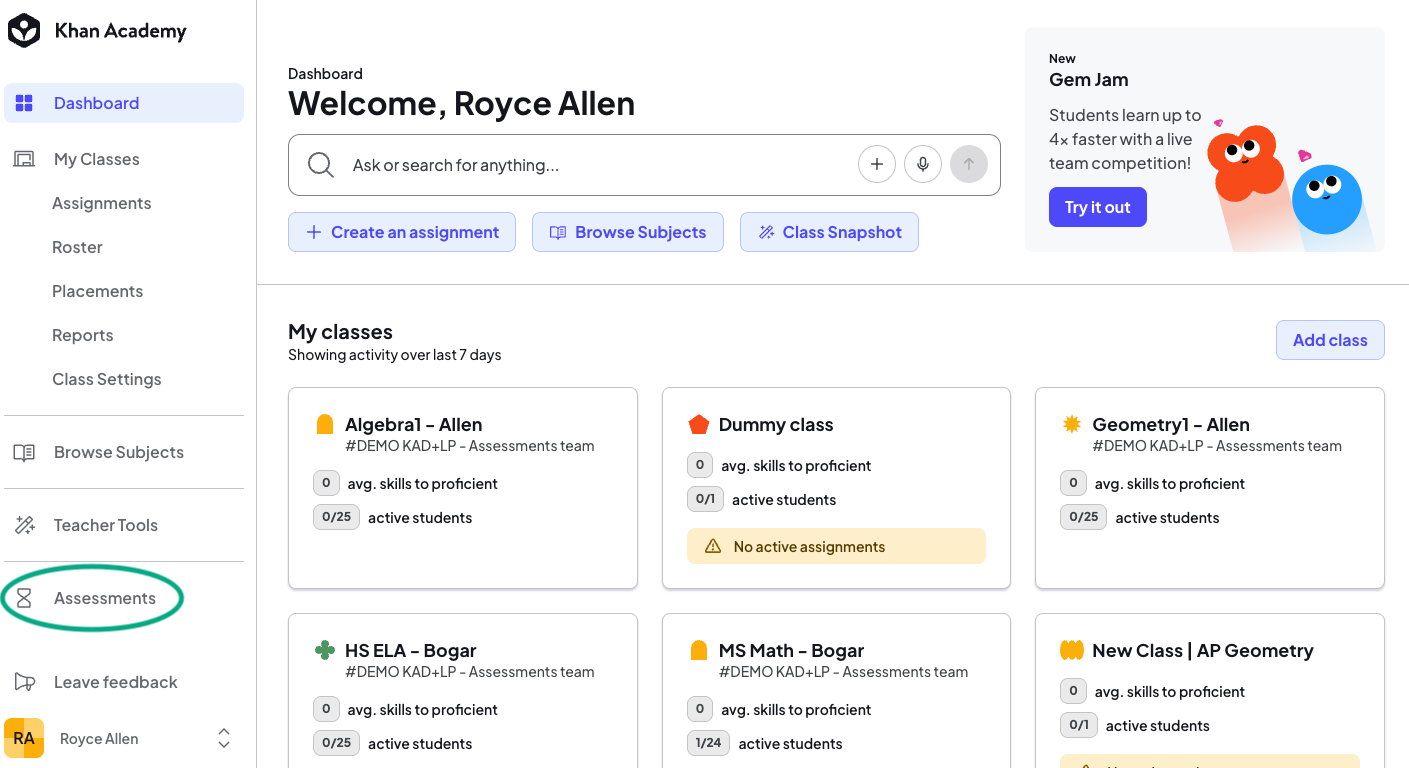Click the yellow AP Geometry class icon
1409x768 pixels.
click(1072, 650)
